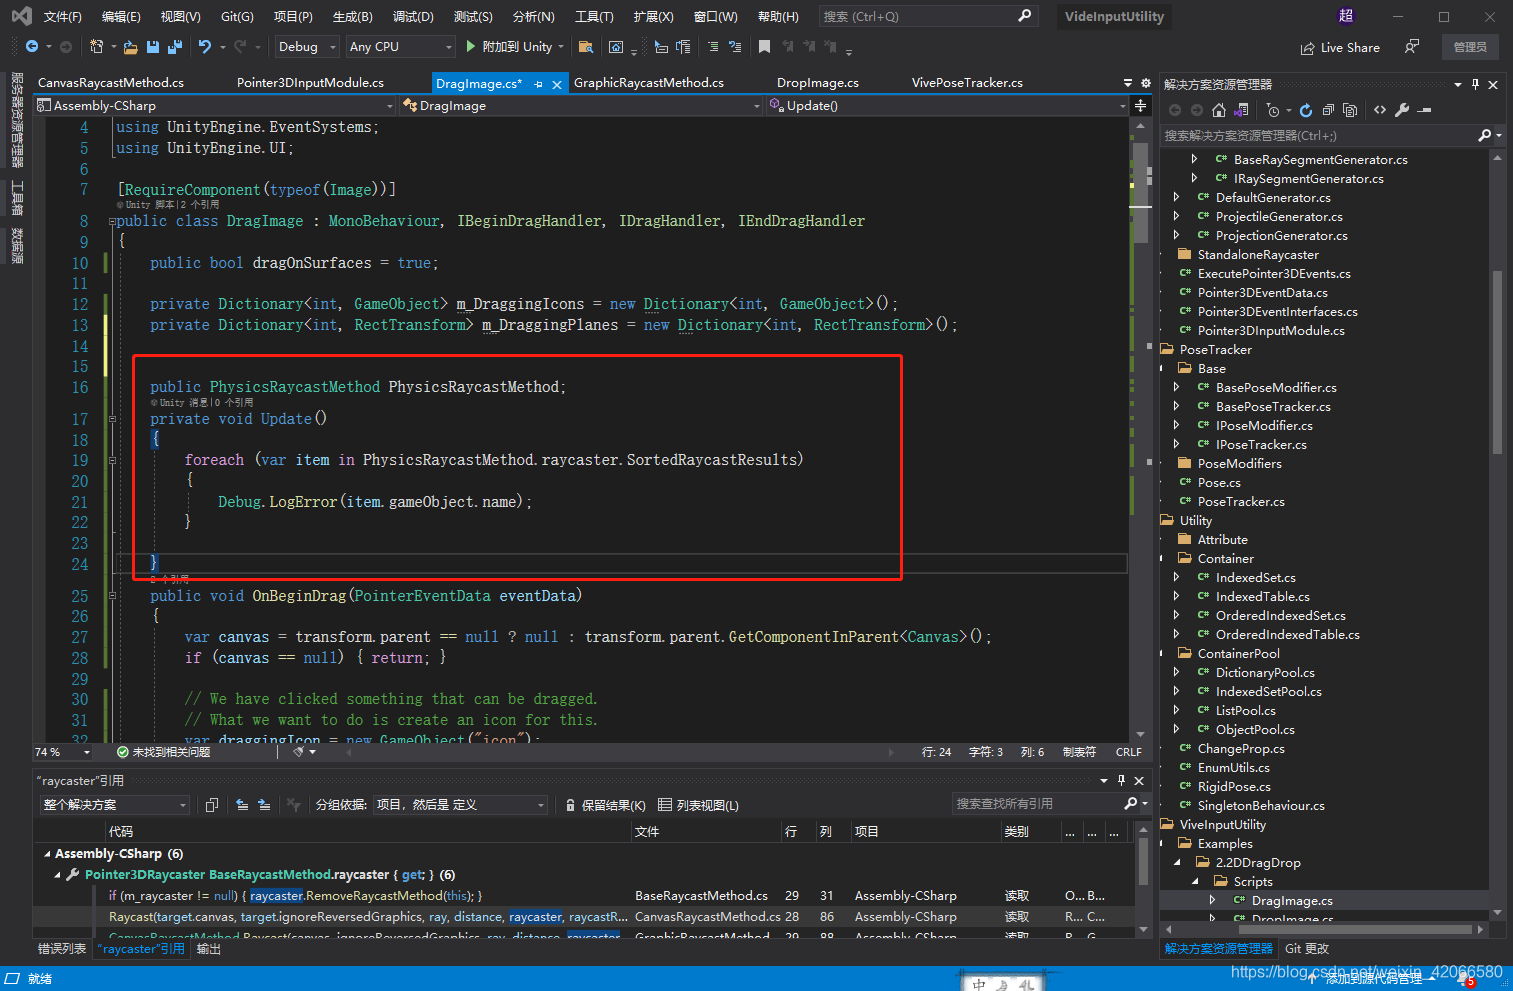
Task: Go to next reference location icon
Action: (264, 805)
